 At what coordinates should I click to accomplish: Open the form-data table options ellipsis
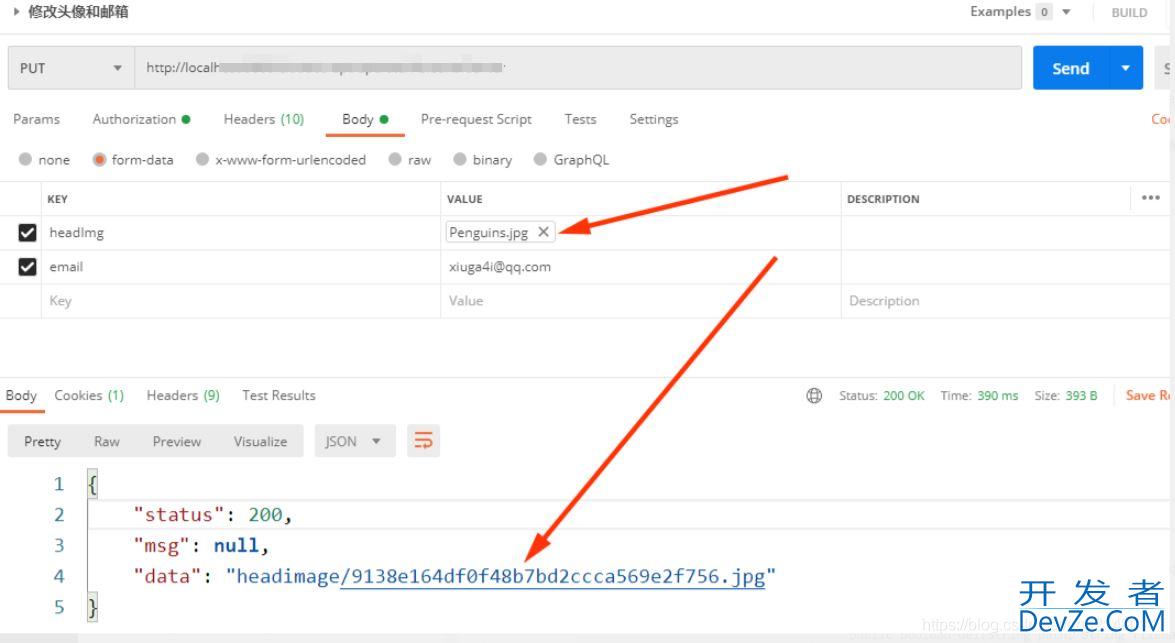pyautogui.click(x=1150, y=198)
